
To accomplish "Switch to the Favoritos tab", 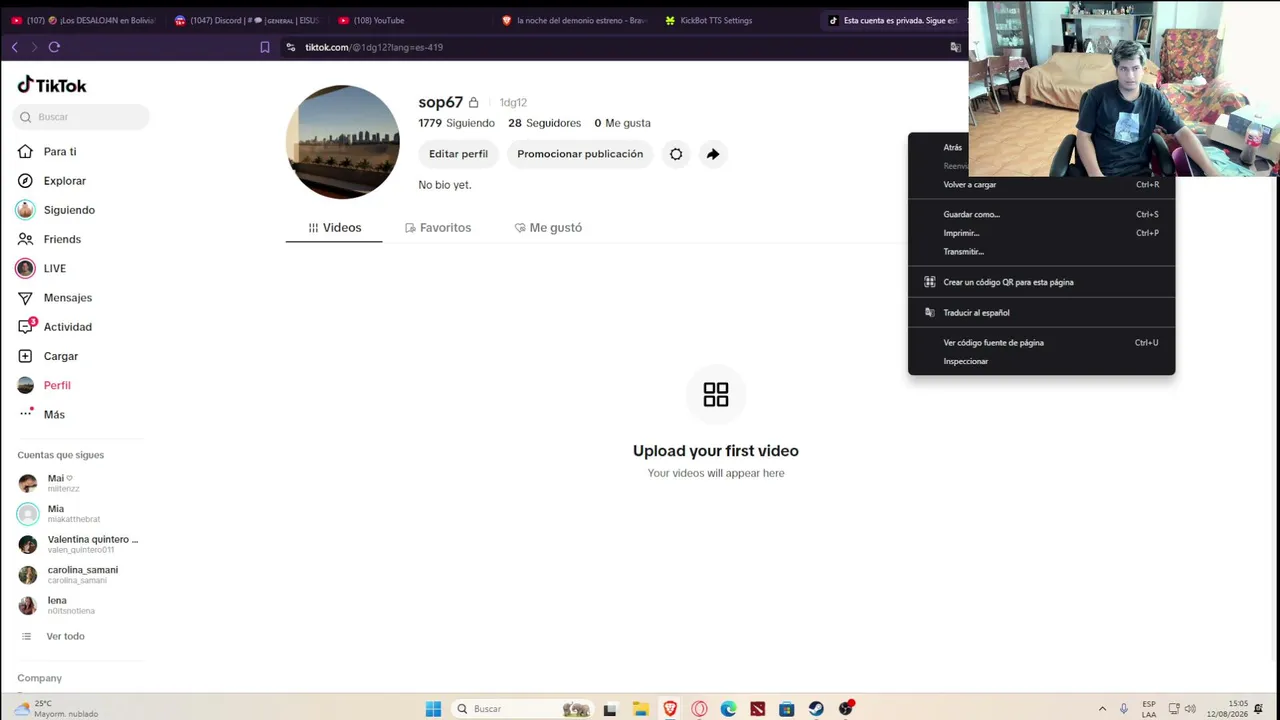I will click(438, 228).
